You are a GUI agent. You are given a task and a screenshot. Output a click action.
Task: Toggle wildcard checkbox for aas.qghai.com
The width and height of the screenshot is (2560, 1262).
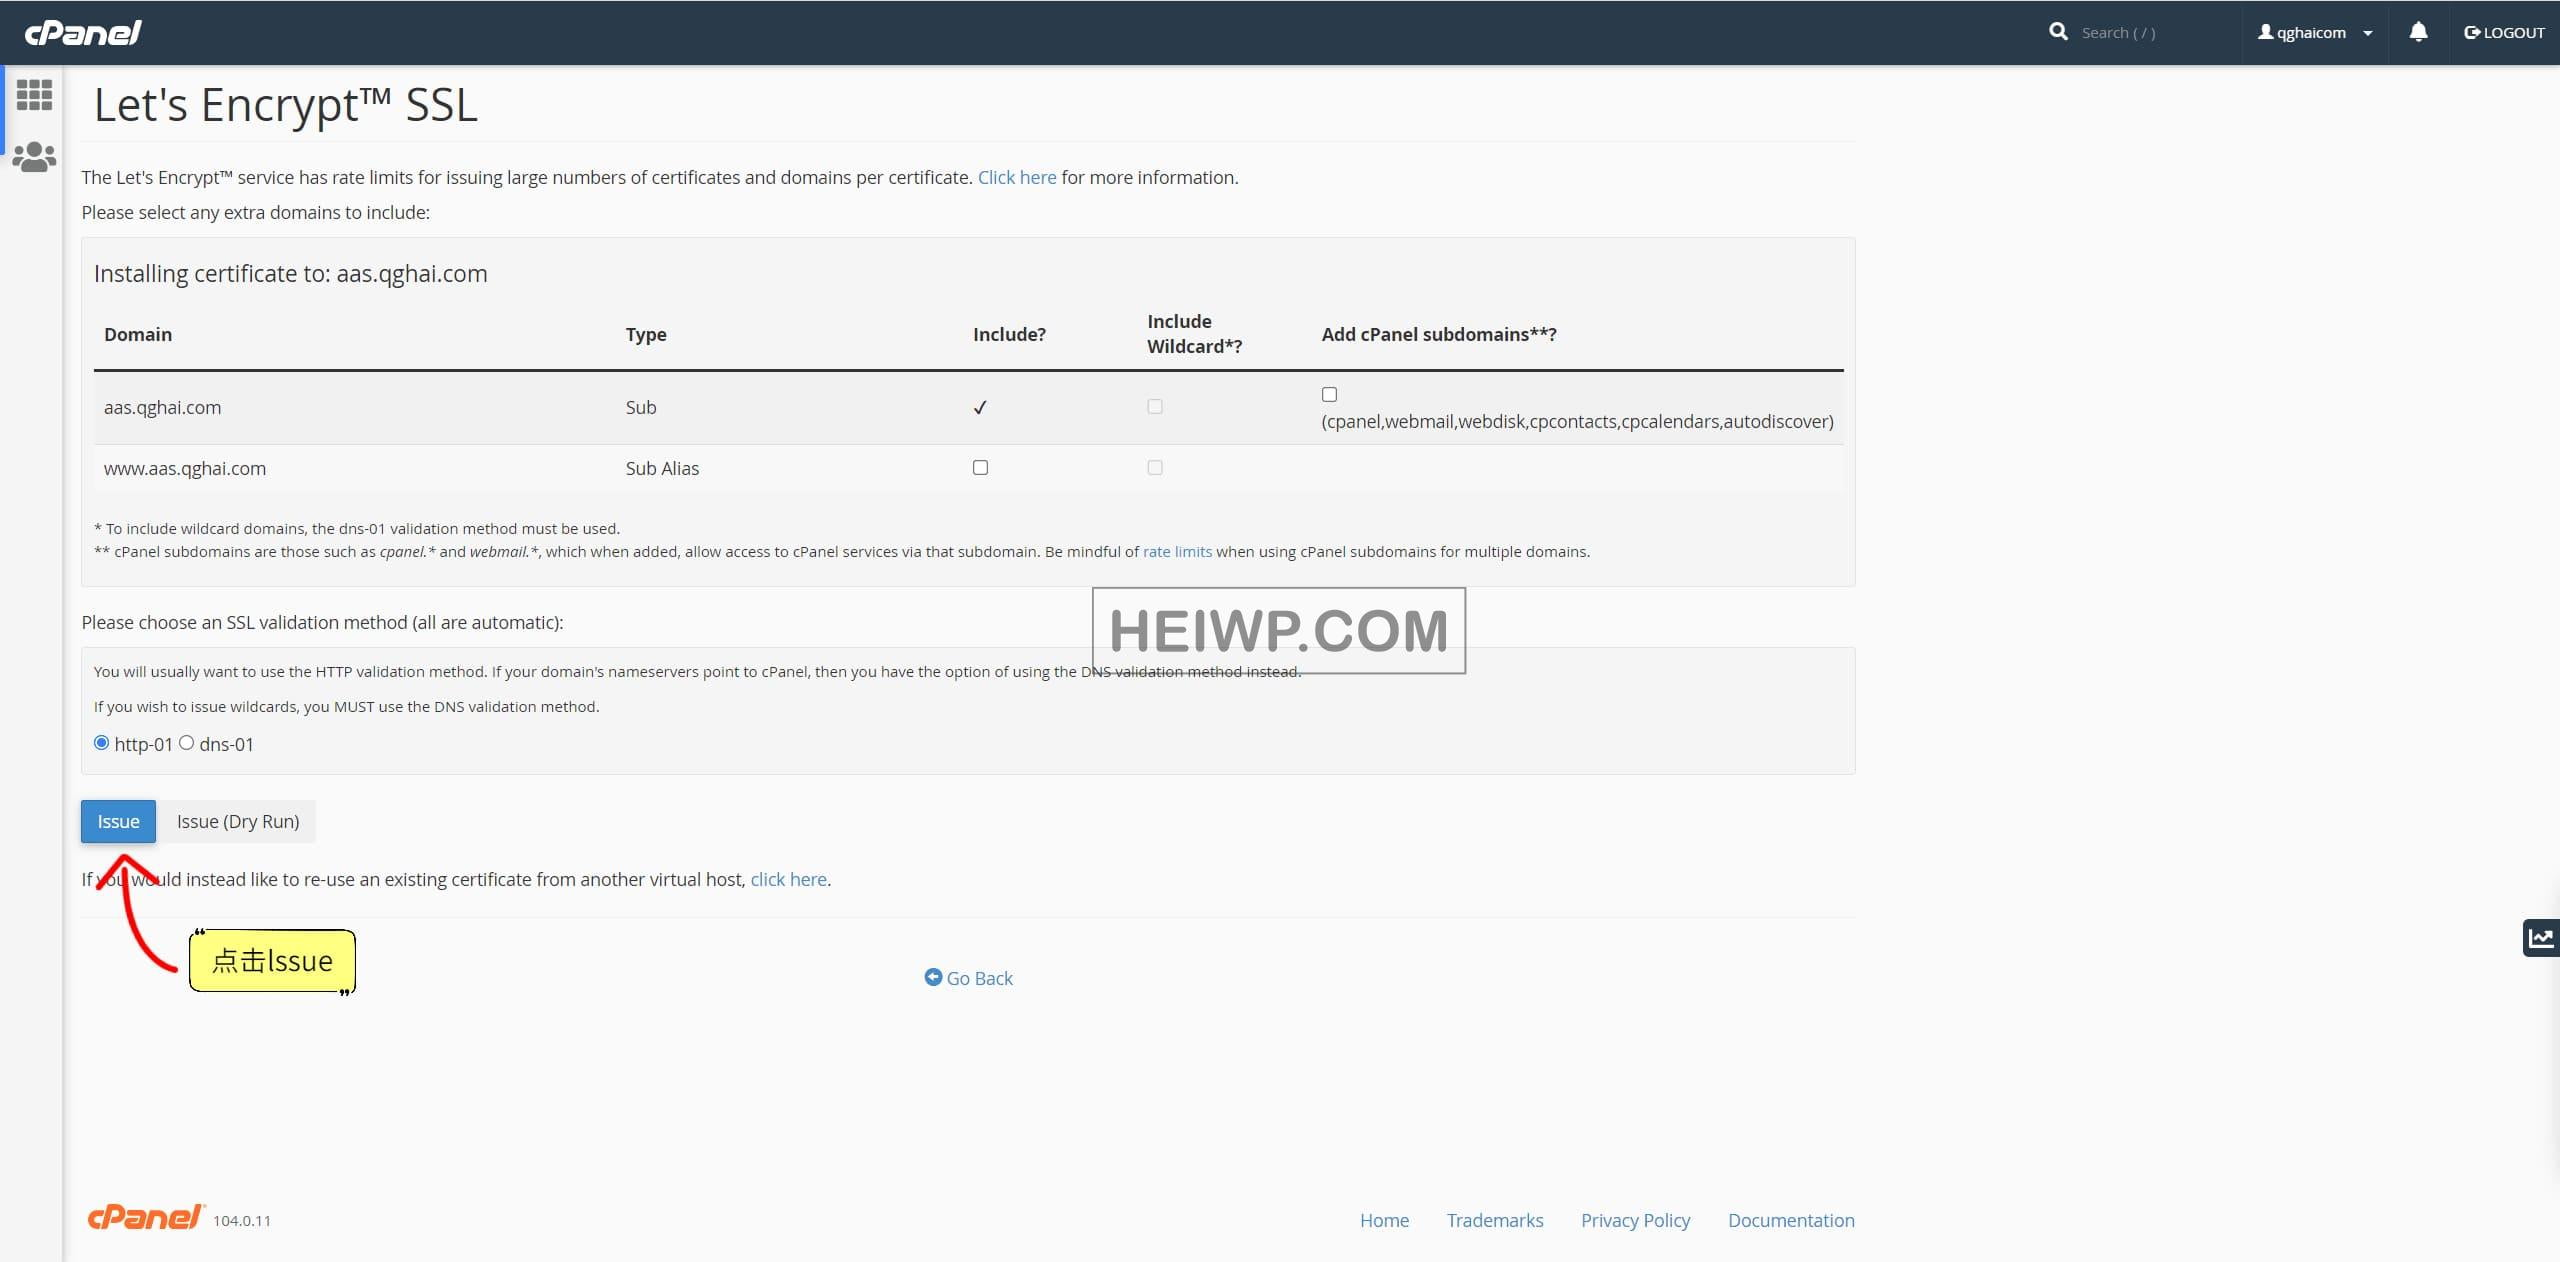coord(1155,407)
